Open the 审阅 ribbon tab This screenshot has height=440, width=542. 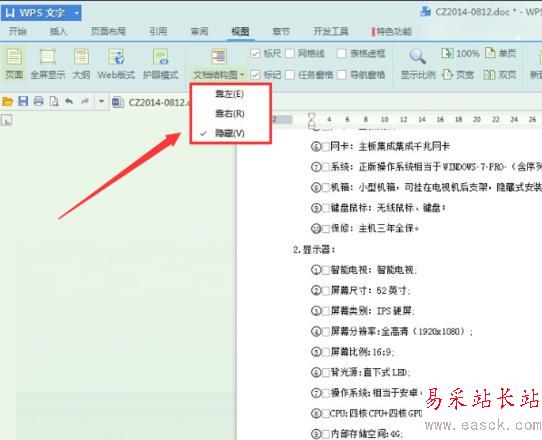point(199,31)
